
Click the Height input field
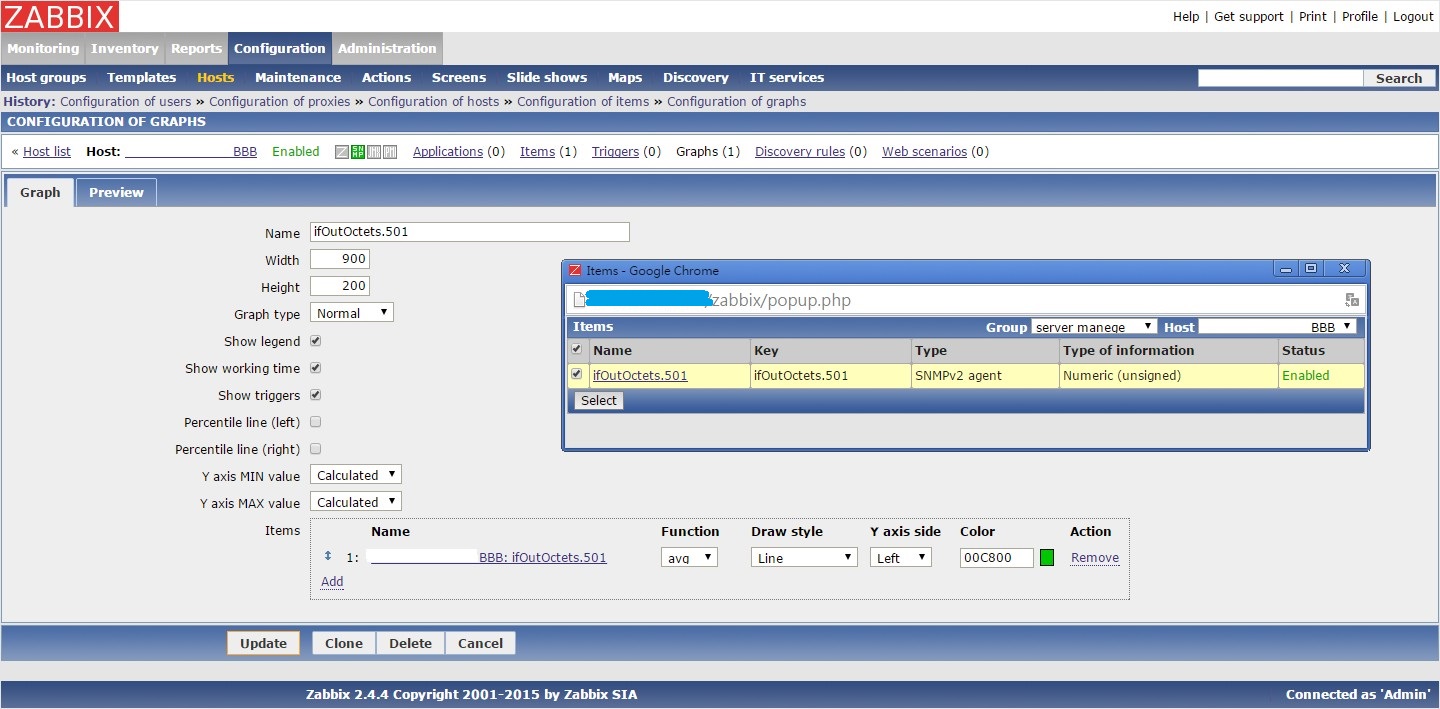[340, 286]
